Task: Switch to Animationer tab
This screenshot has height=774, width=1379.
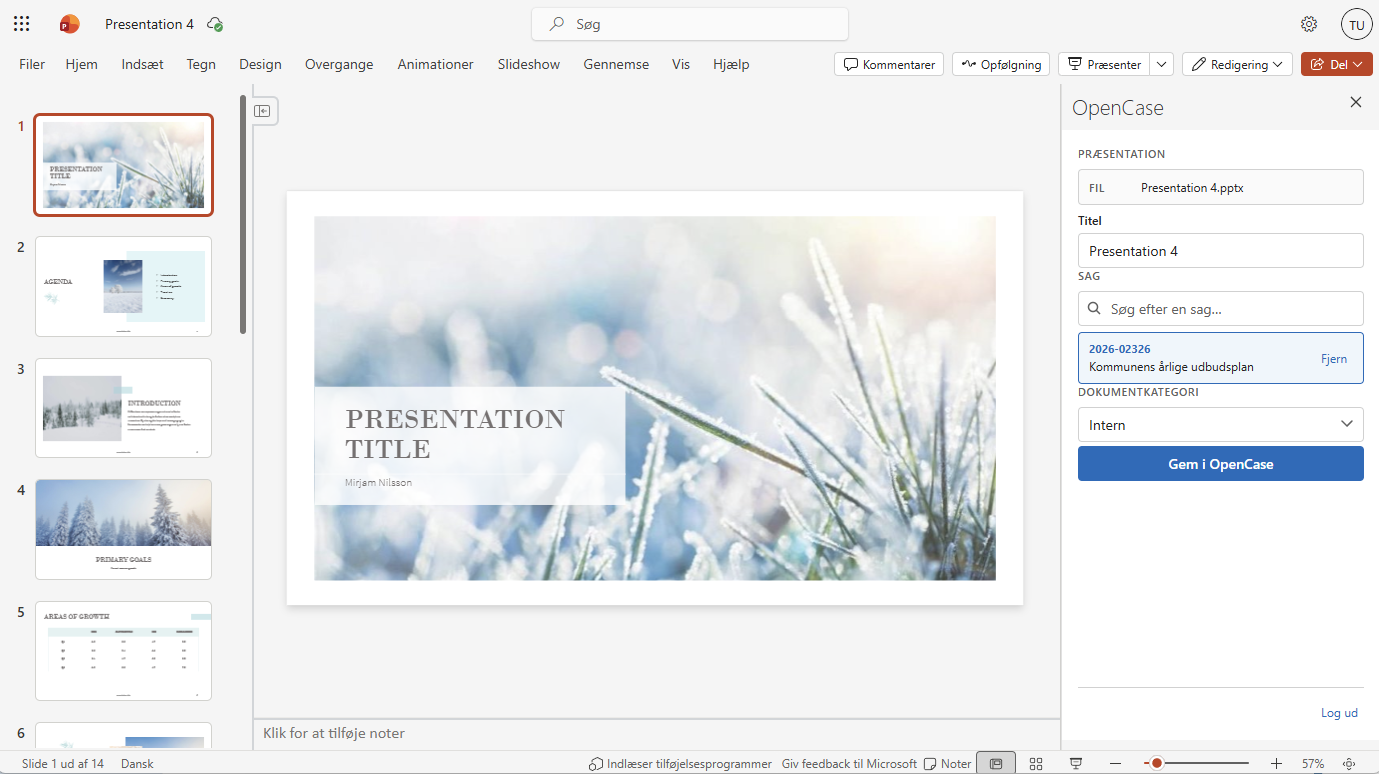Action: coord(435,64)
